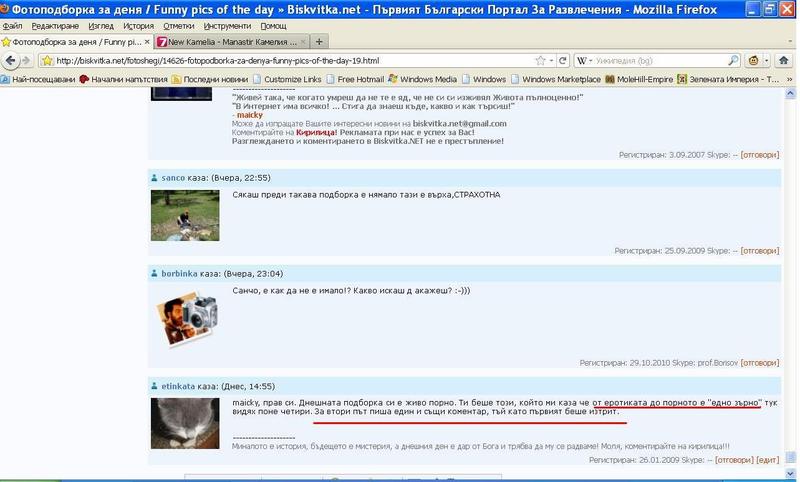Click the prof.Borisov Skype text
The height and width of the screenshot is (482, 800).
[717, 363]
